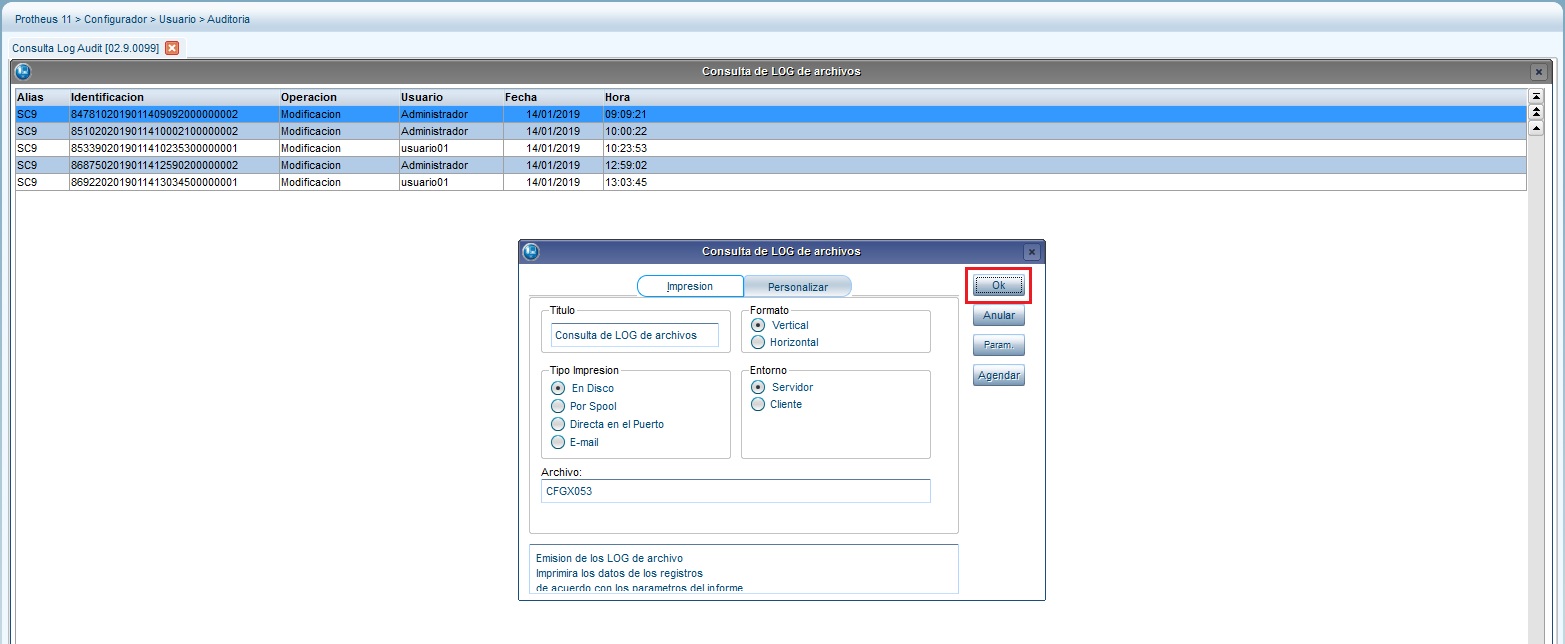The height and width of the screenshot is (644, 1565).
Task: Select the Consulta Log Audit [02.9.0099] tab
Action: [85, 48]
